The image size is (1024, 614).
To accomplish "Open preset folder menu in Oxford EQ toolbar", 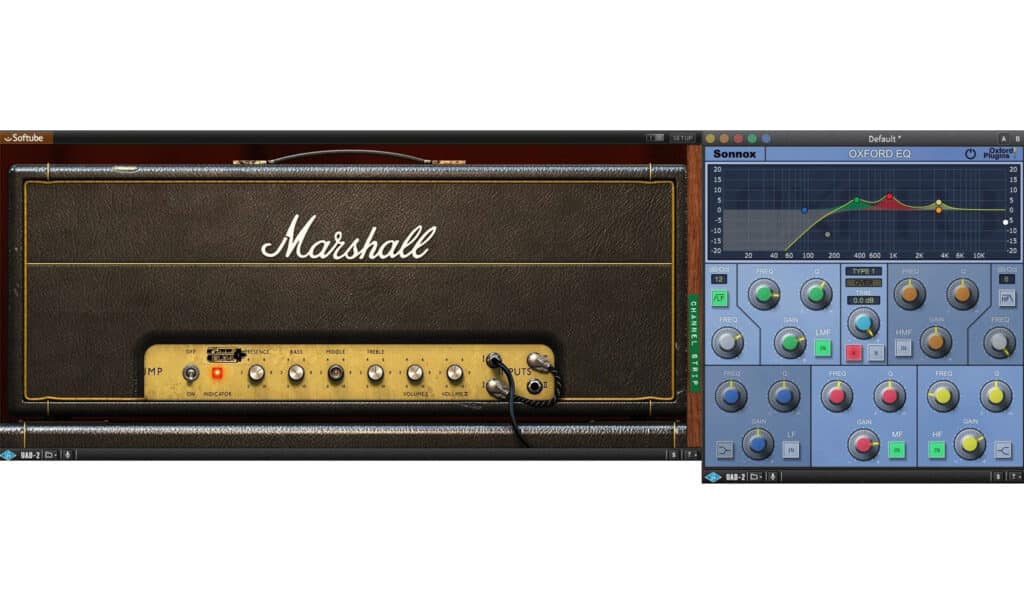I will click(x=756, y=477).
